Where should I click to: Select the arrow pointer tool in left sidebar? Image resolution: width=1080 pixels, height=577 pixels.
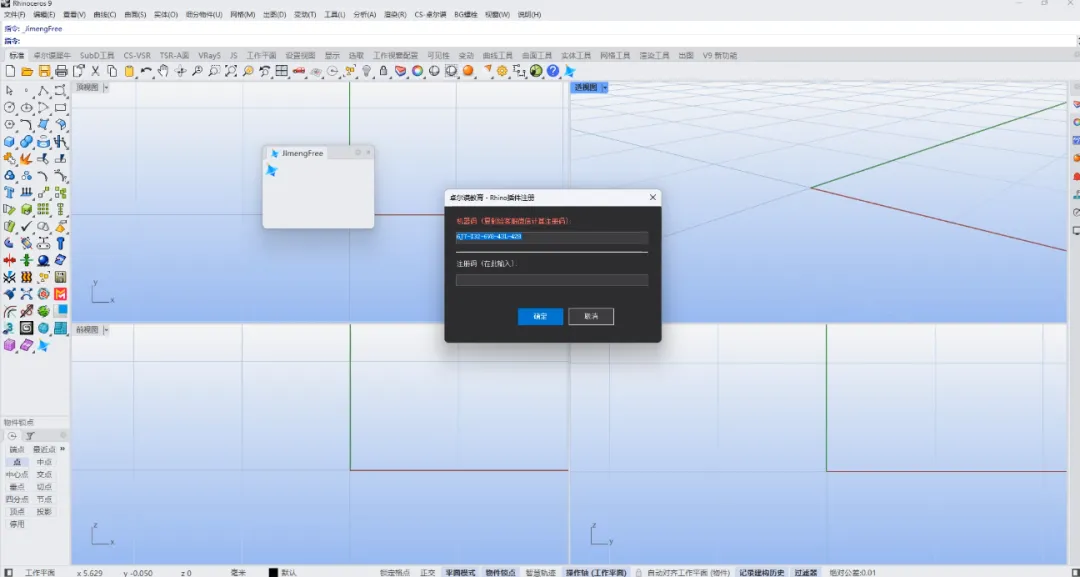10,91
